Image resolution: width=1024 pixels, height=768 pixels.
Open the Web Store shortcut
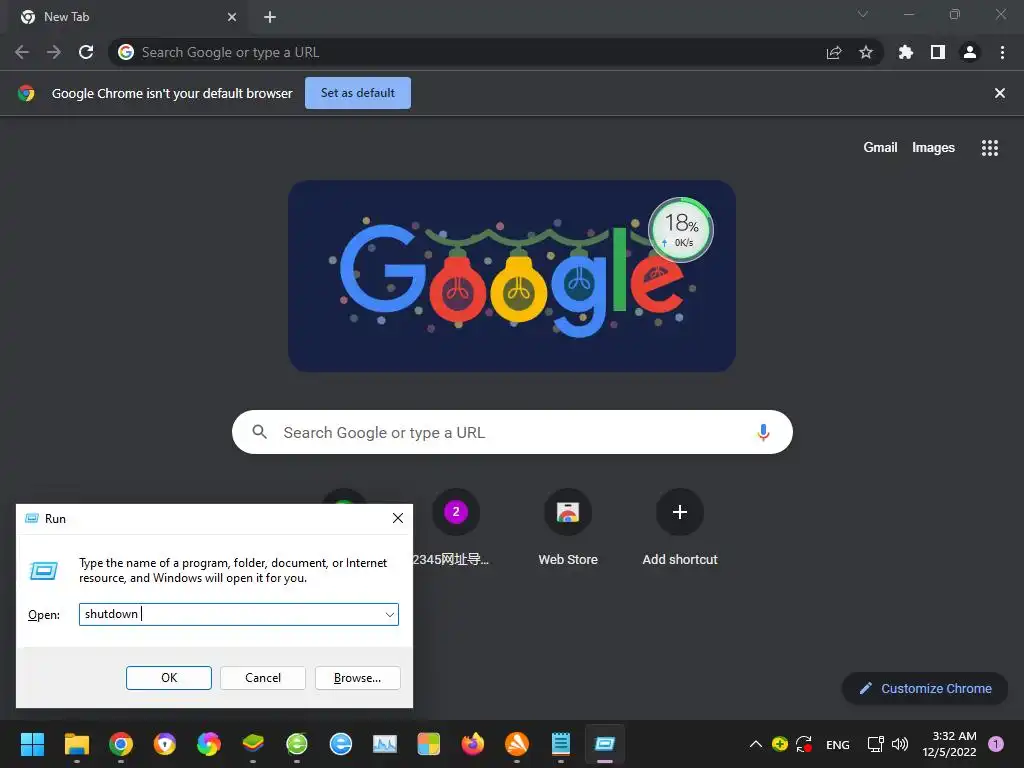(568, 528)
